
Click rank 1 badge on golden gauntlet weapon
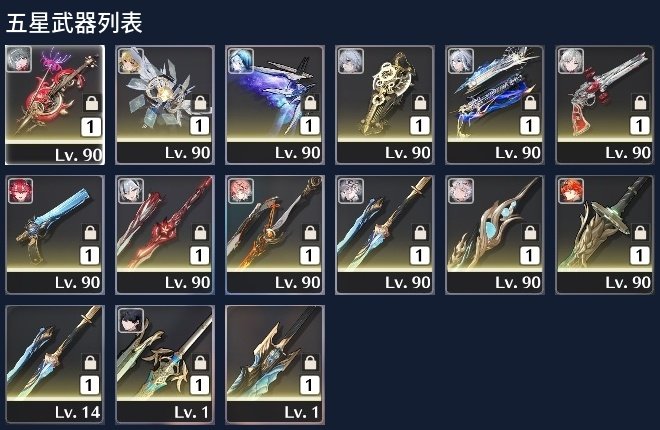tap(420, 126)
